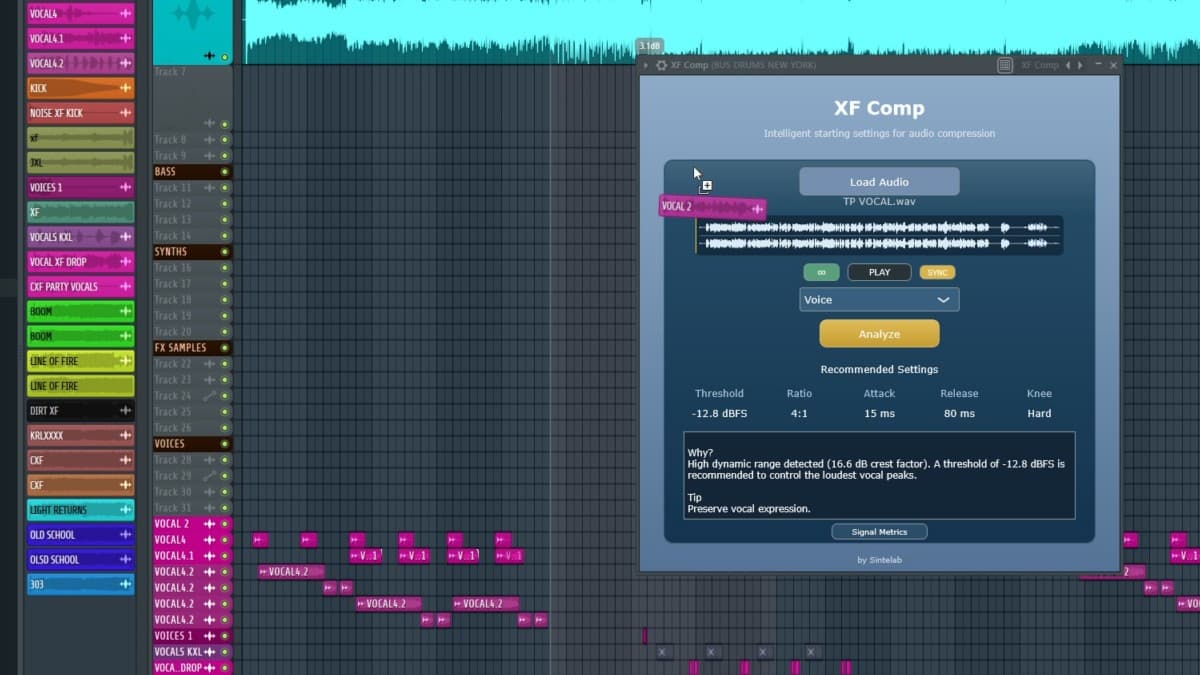Click the BASS group track name
The height and width of the screenshot is (675, 1200).
165,172
